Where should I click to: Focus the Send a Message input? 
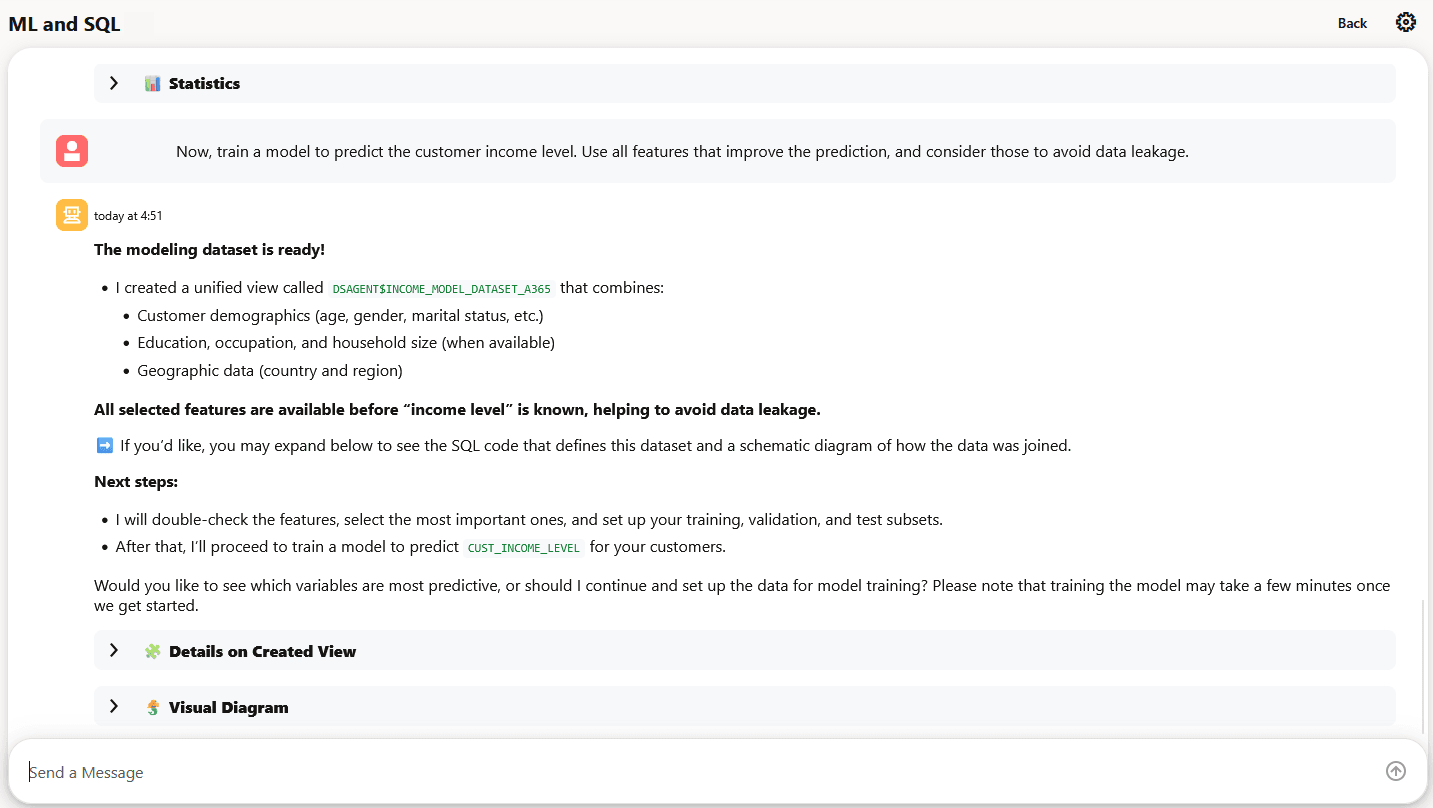click(x=700, y=772)
